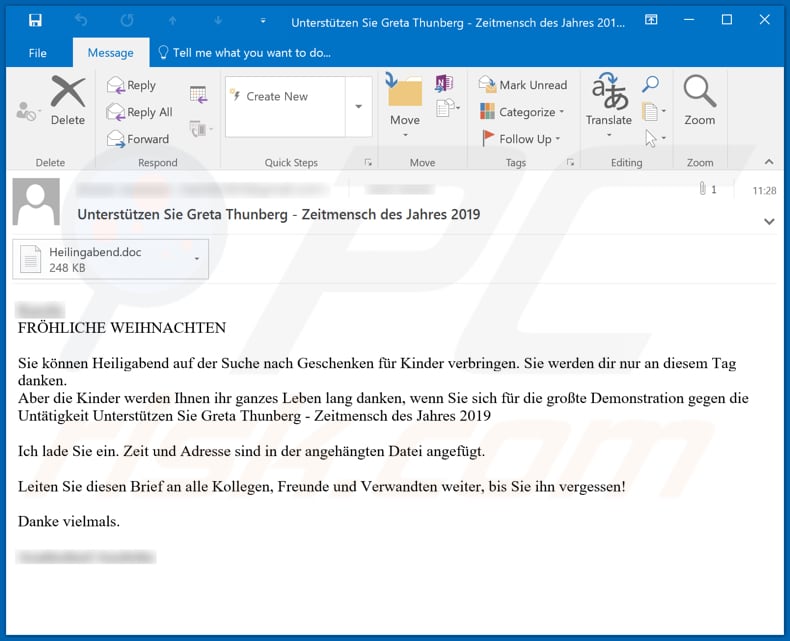
Task: Expand the message header details chevron
Action: click(769, 221)
